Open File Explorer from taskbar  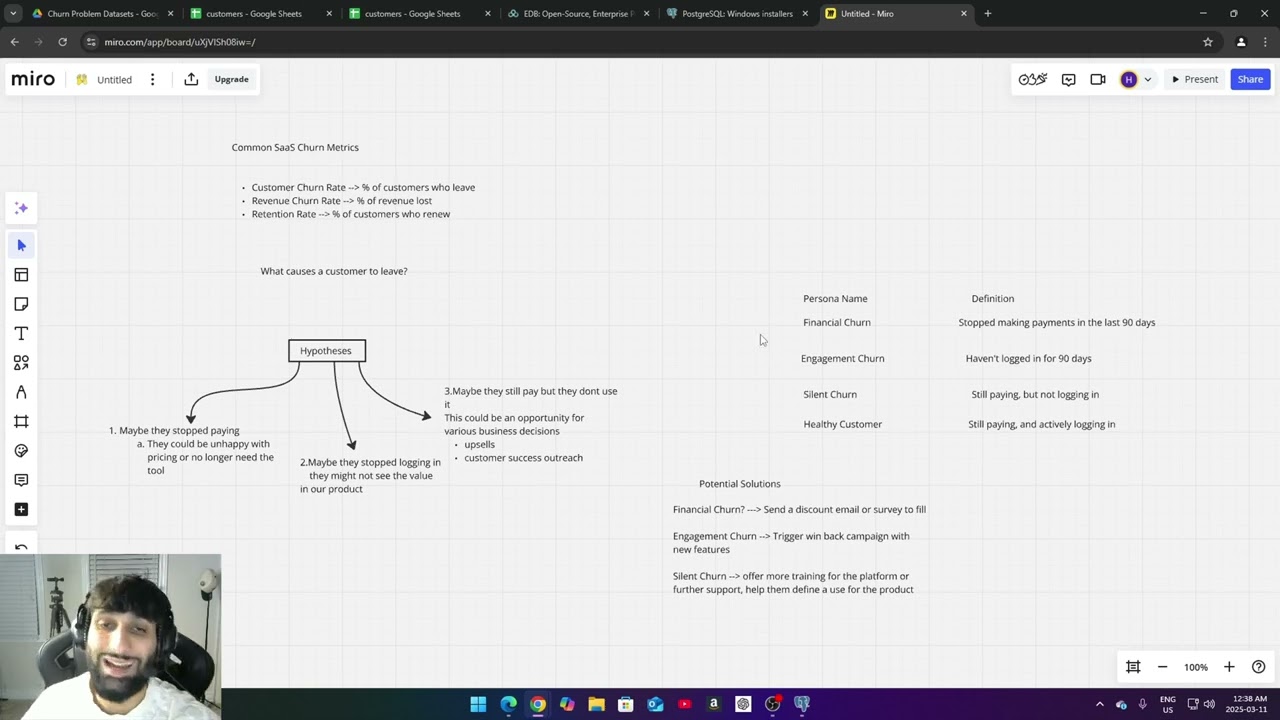point(596,704)
